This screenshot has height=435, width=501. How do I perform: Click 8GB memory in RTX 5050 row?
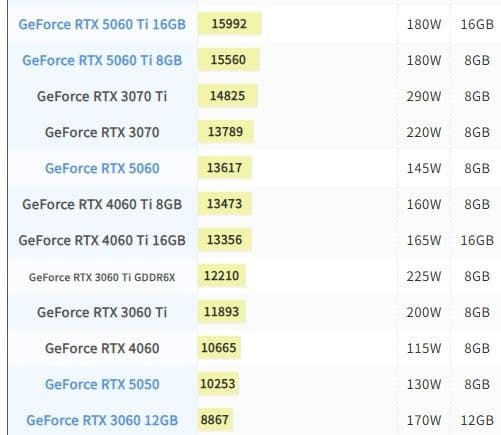click(x=477, y=384)
